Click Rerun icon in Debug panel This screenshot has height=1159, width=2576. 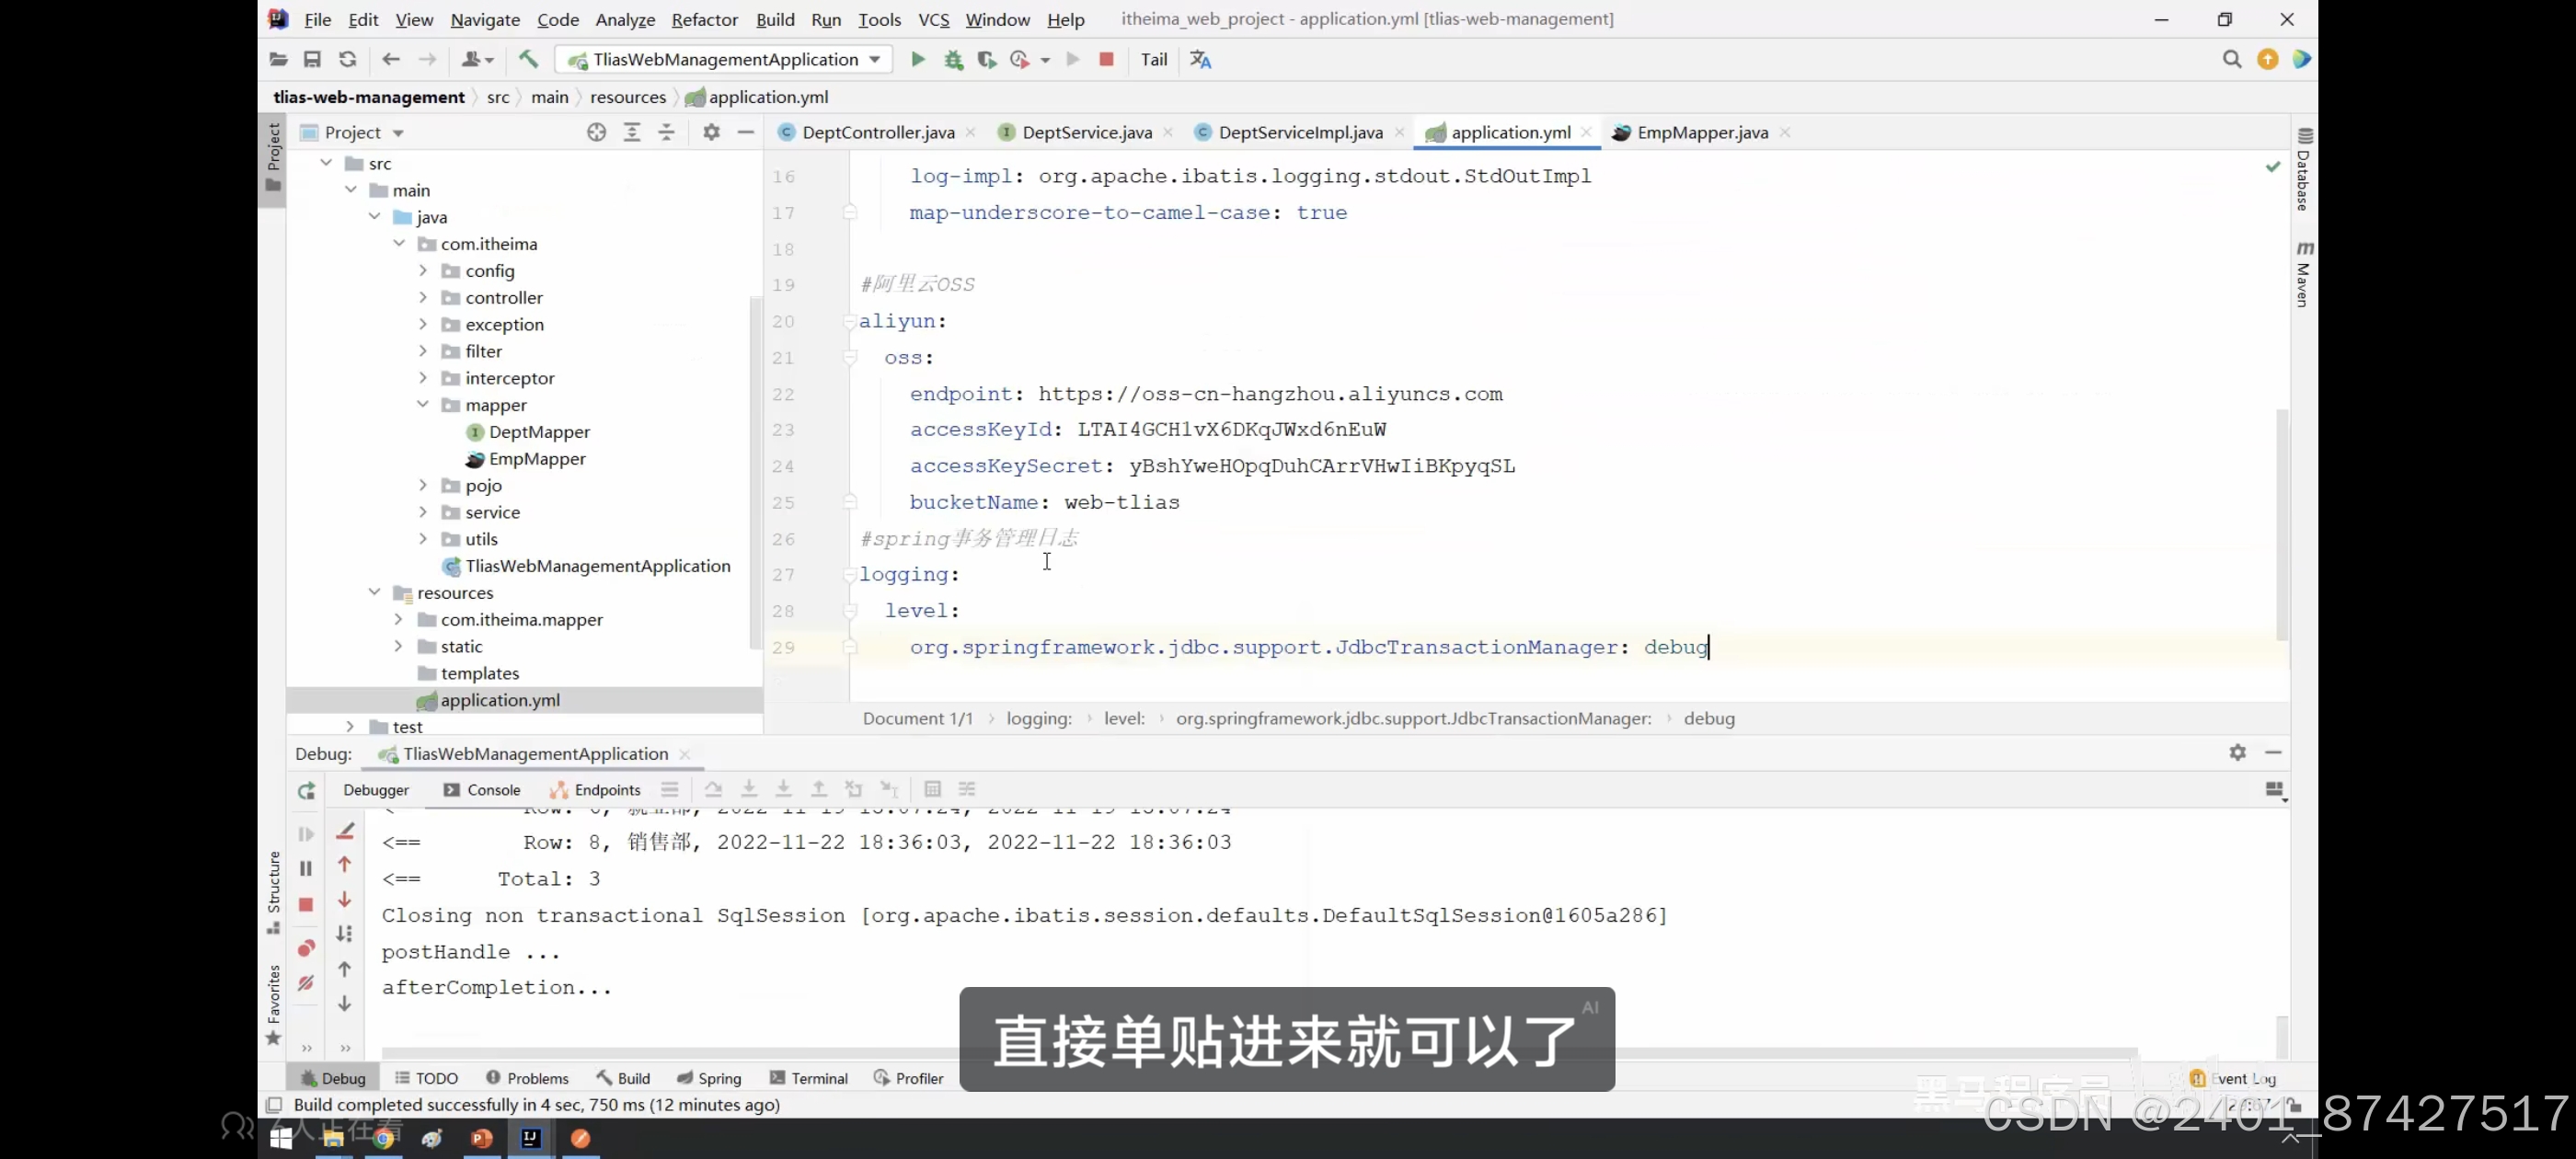coord(306,791)
